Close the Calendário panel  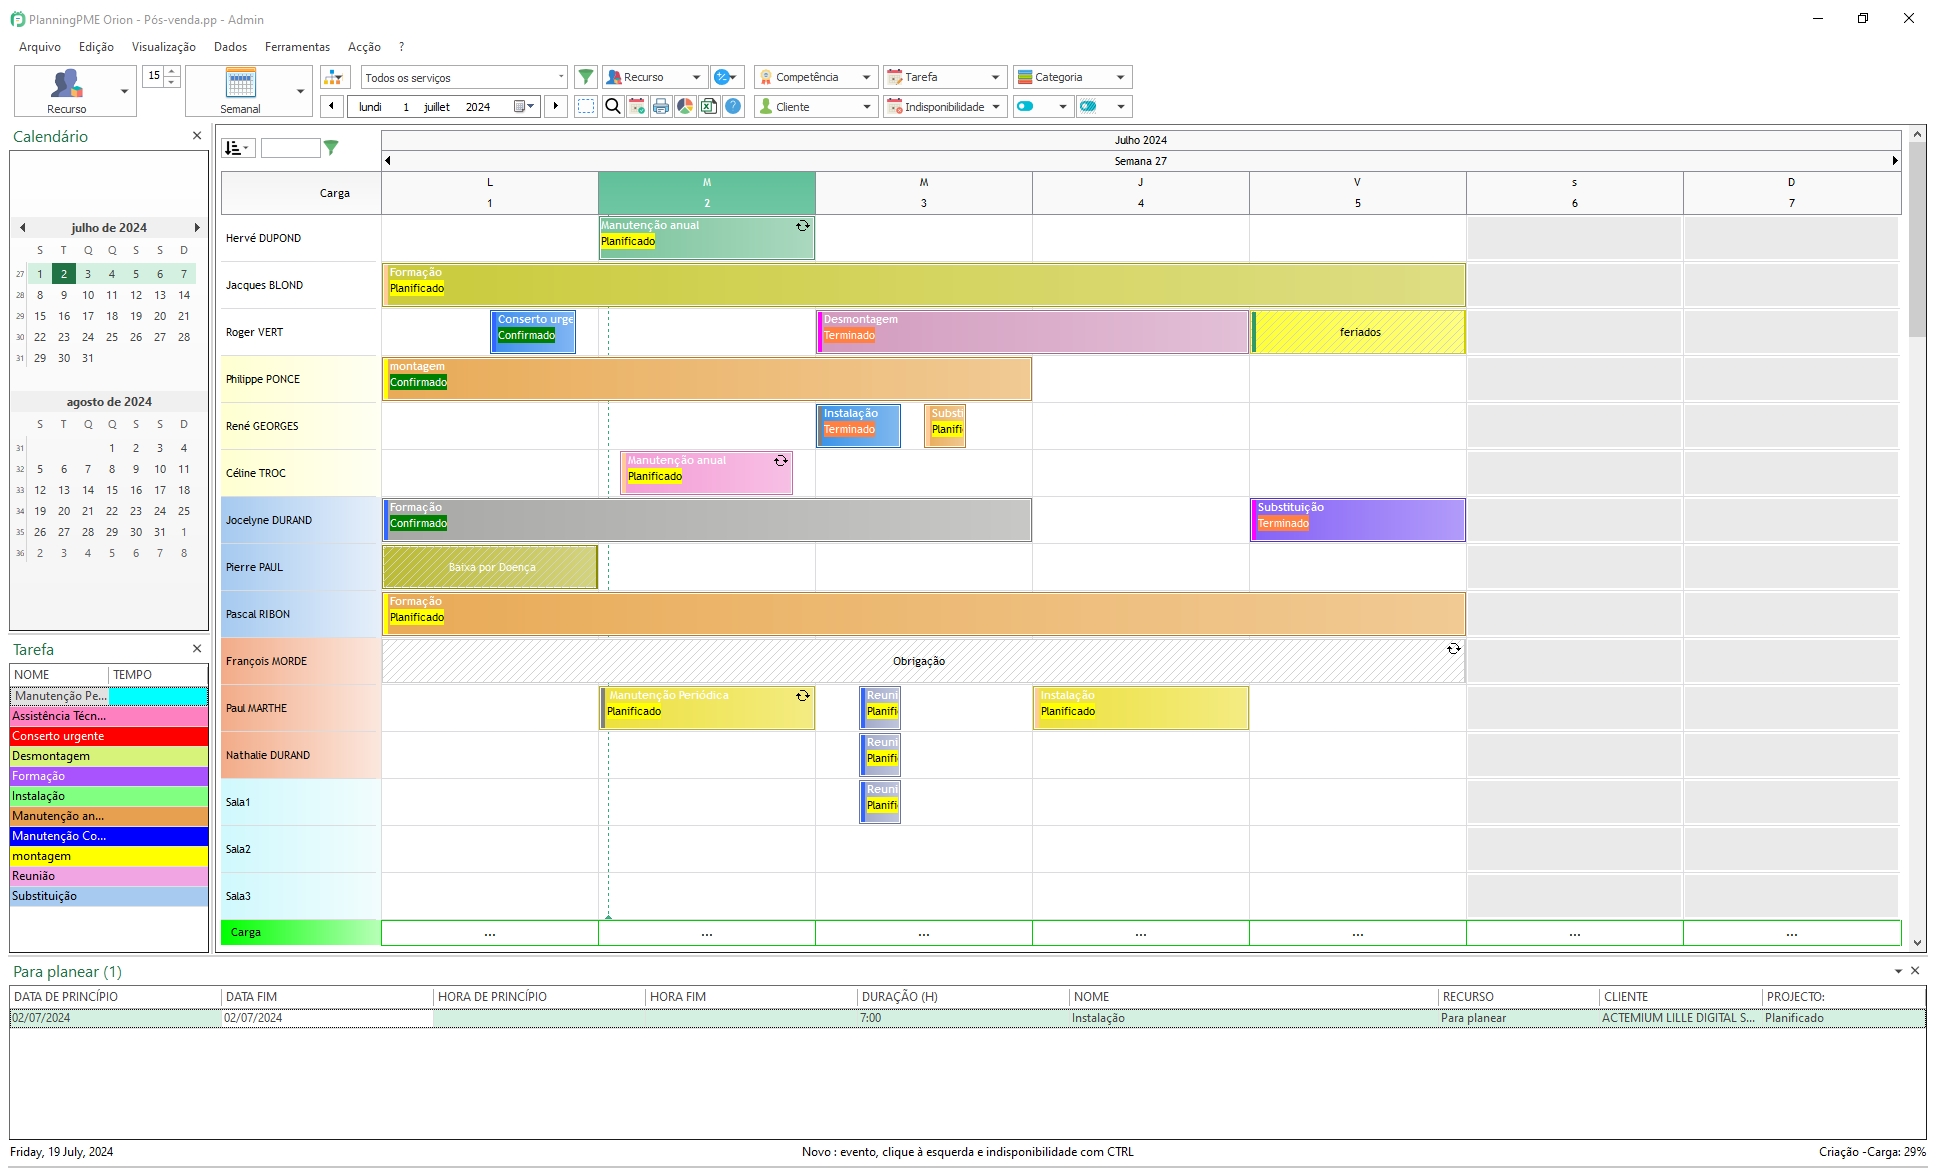(197, 136)
